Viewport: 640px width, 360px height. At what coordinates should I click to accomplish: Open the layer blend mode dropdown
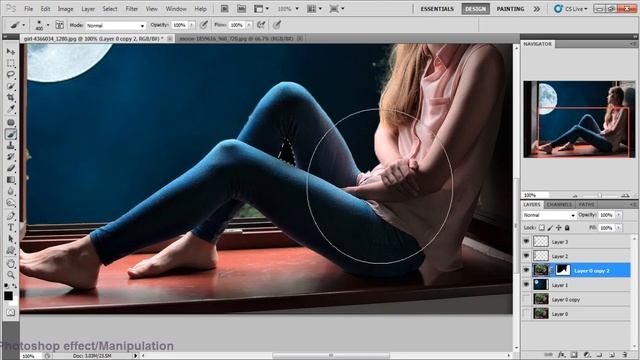[549, 215]
